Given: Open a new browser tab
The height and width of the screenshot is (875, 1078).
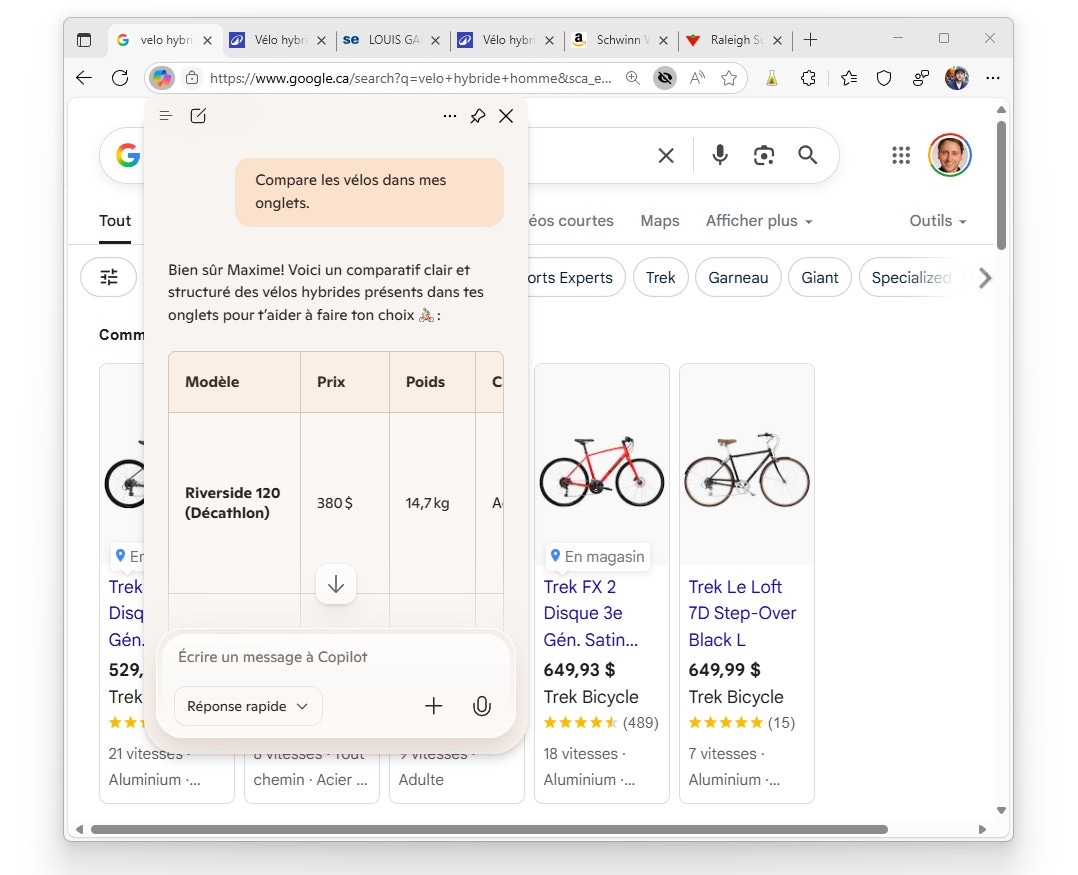Looking at the screenshot, I should 811,40.
